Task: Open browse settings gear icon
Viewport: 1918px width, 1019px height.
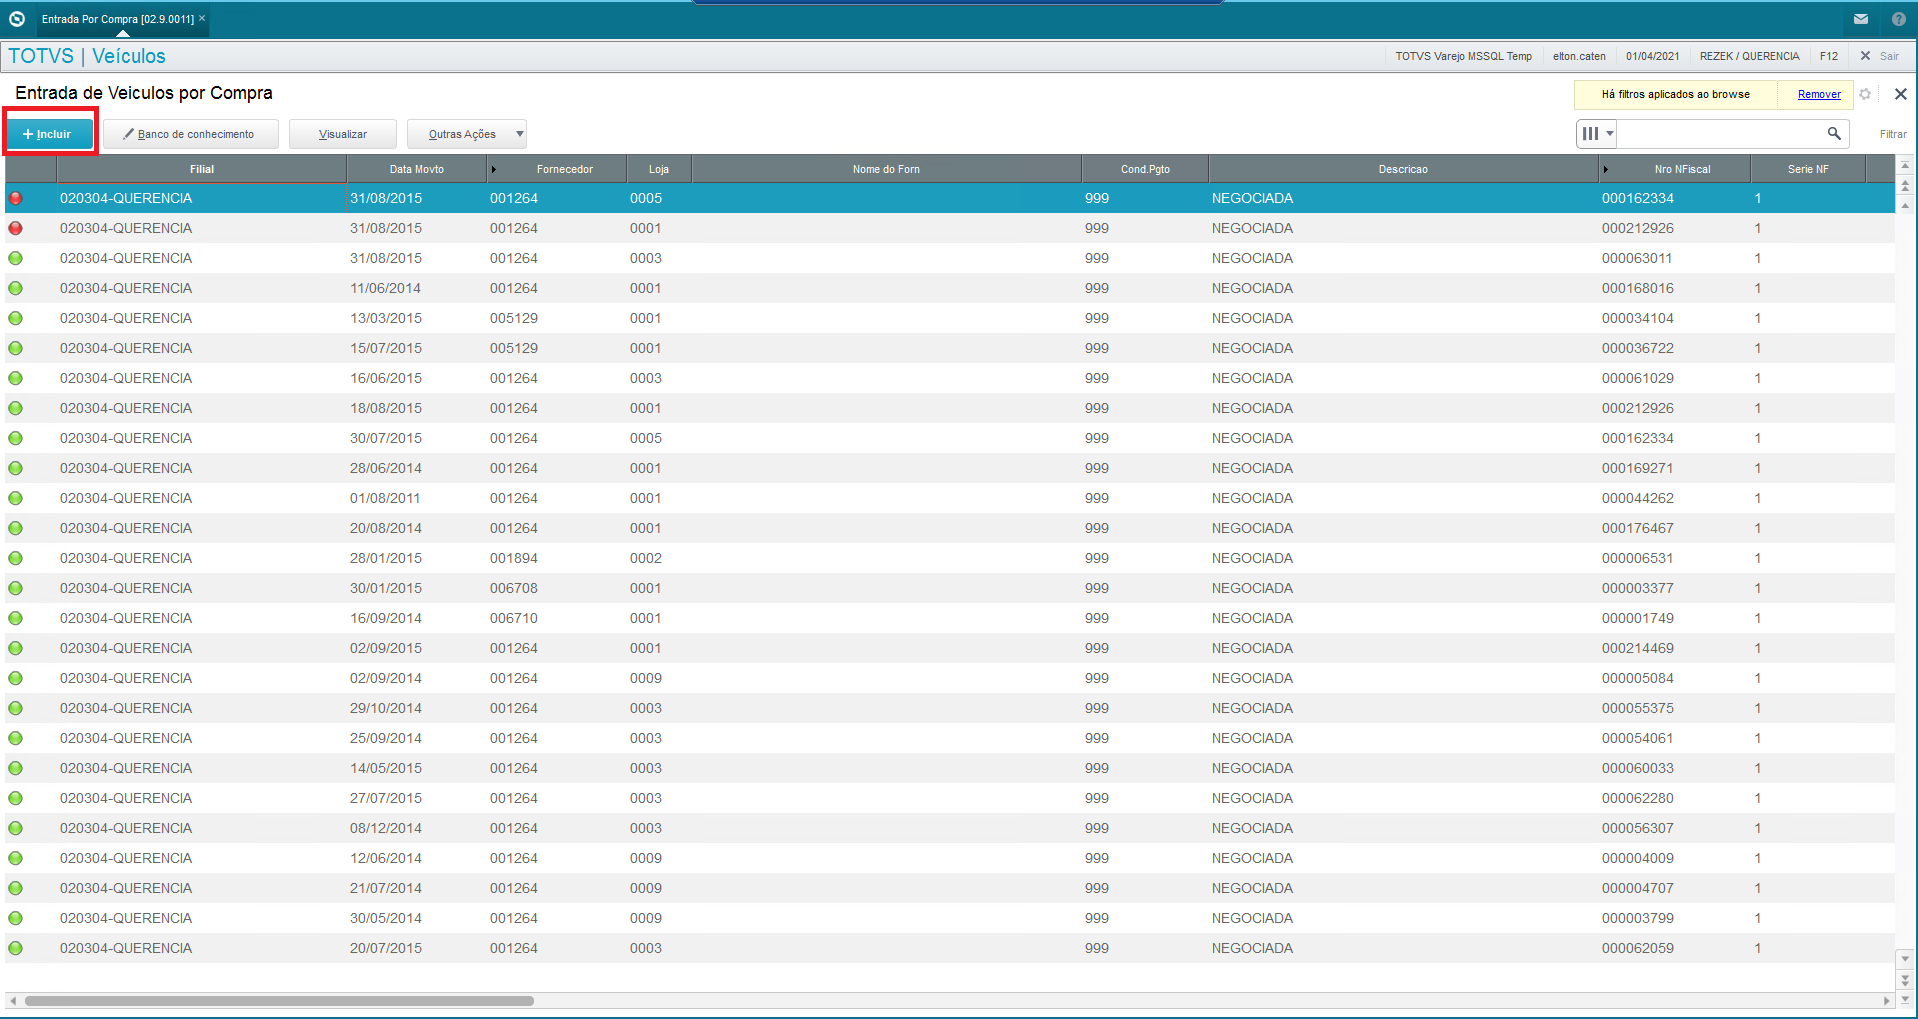Action: 1865,94
